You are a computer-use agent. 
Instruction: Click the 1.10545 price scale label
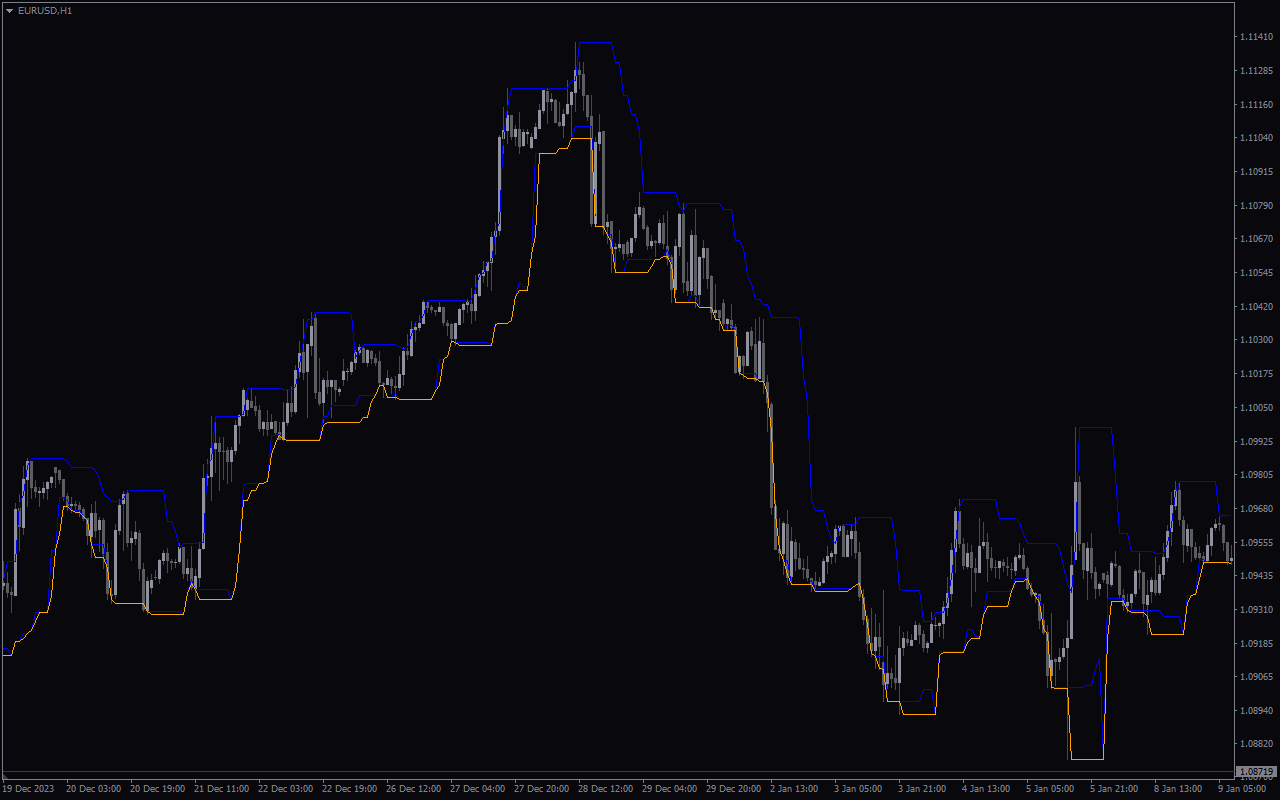(1256, 273)
